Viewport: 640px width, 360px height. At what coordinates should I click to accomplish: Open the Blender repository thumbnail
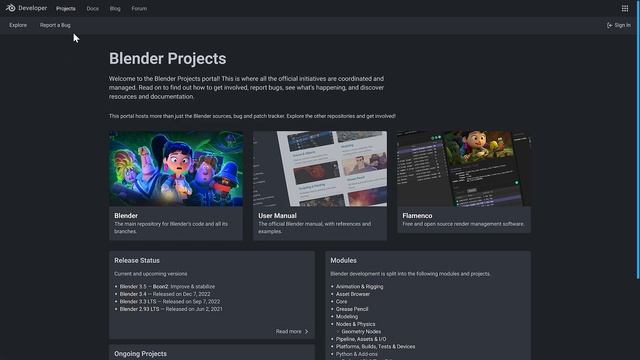point(176,168)
